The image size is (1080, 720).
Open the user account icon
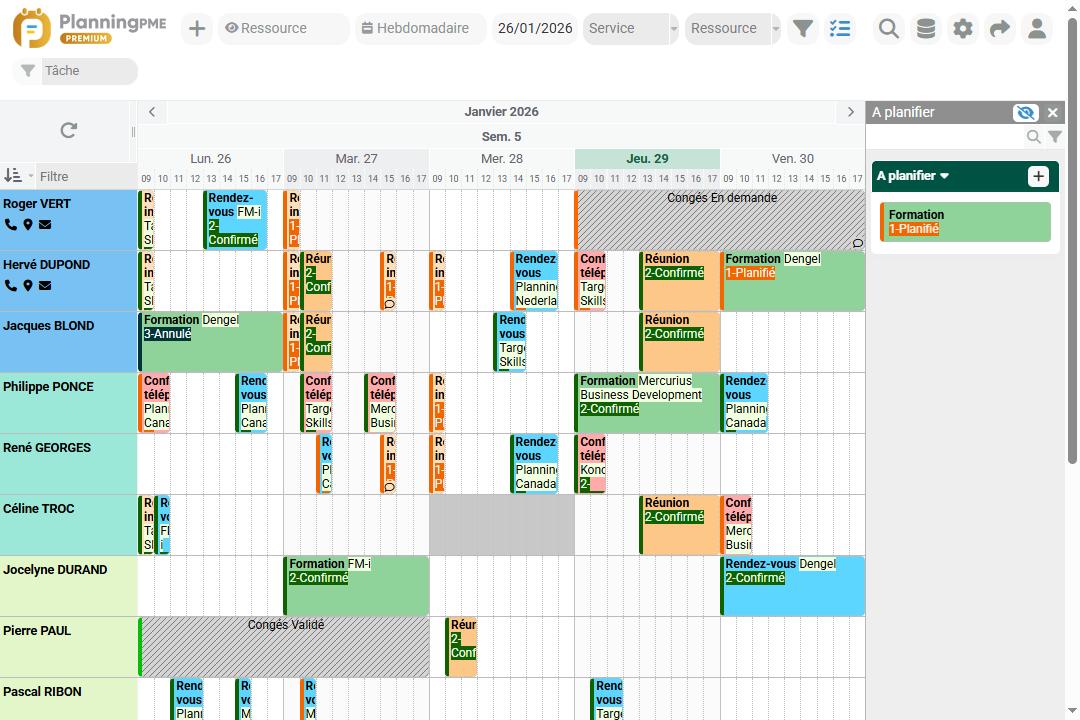[x=1037, y=28]
